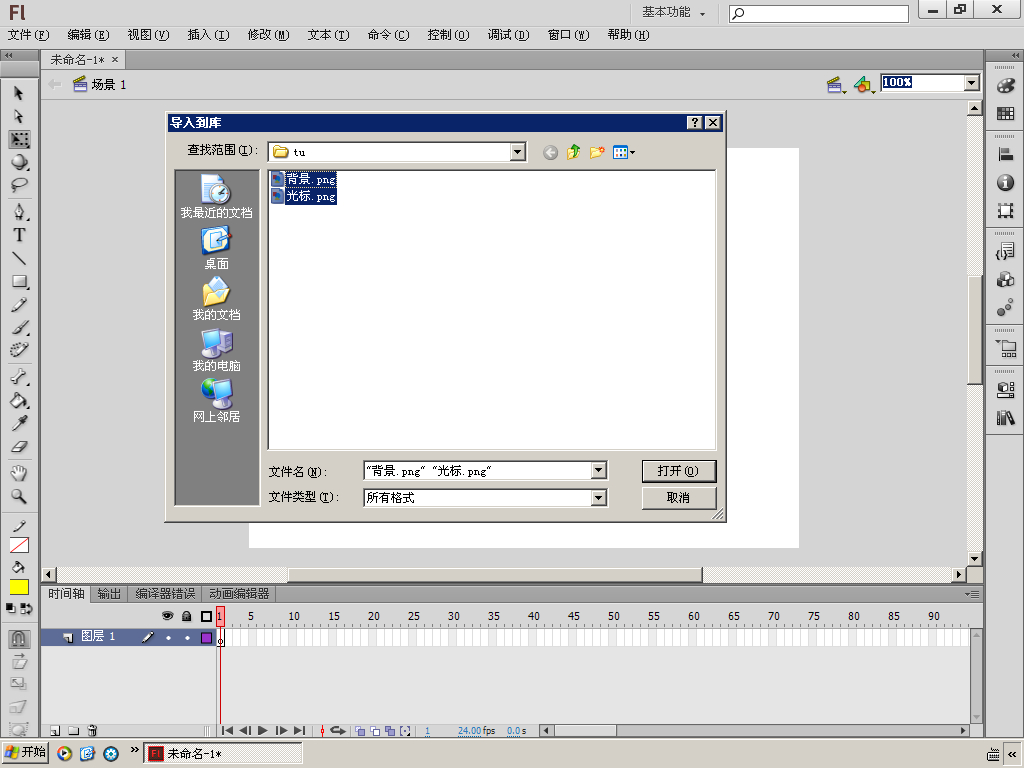Open the 修改 menu
1024x768 pixels.
tap(268, 35)
